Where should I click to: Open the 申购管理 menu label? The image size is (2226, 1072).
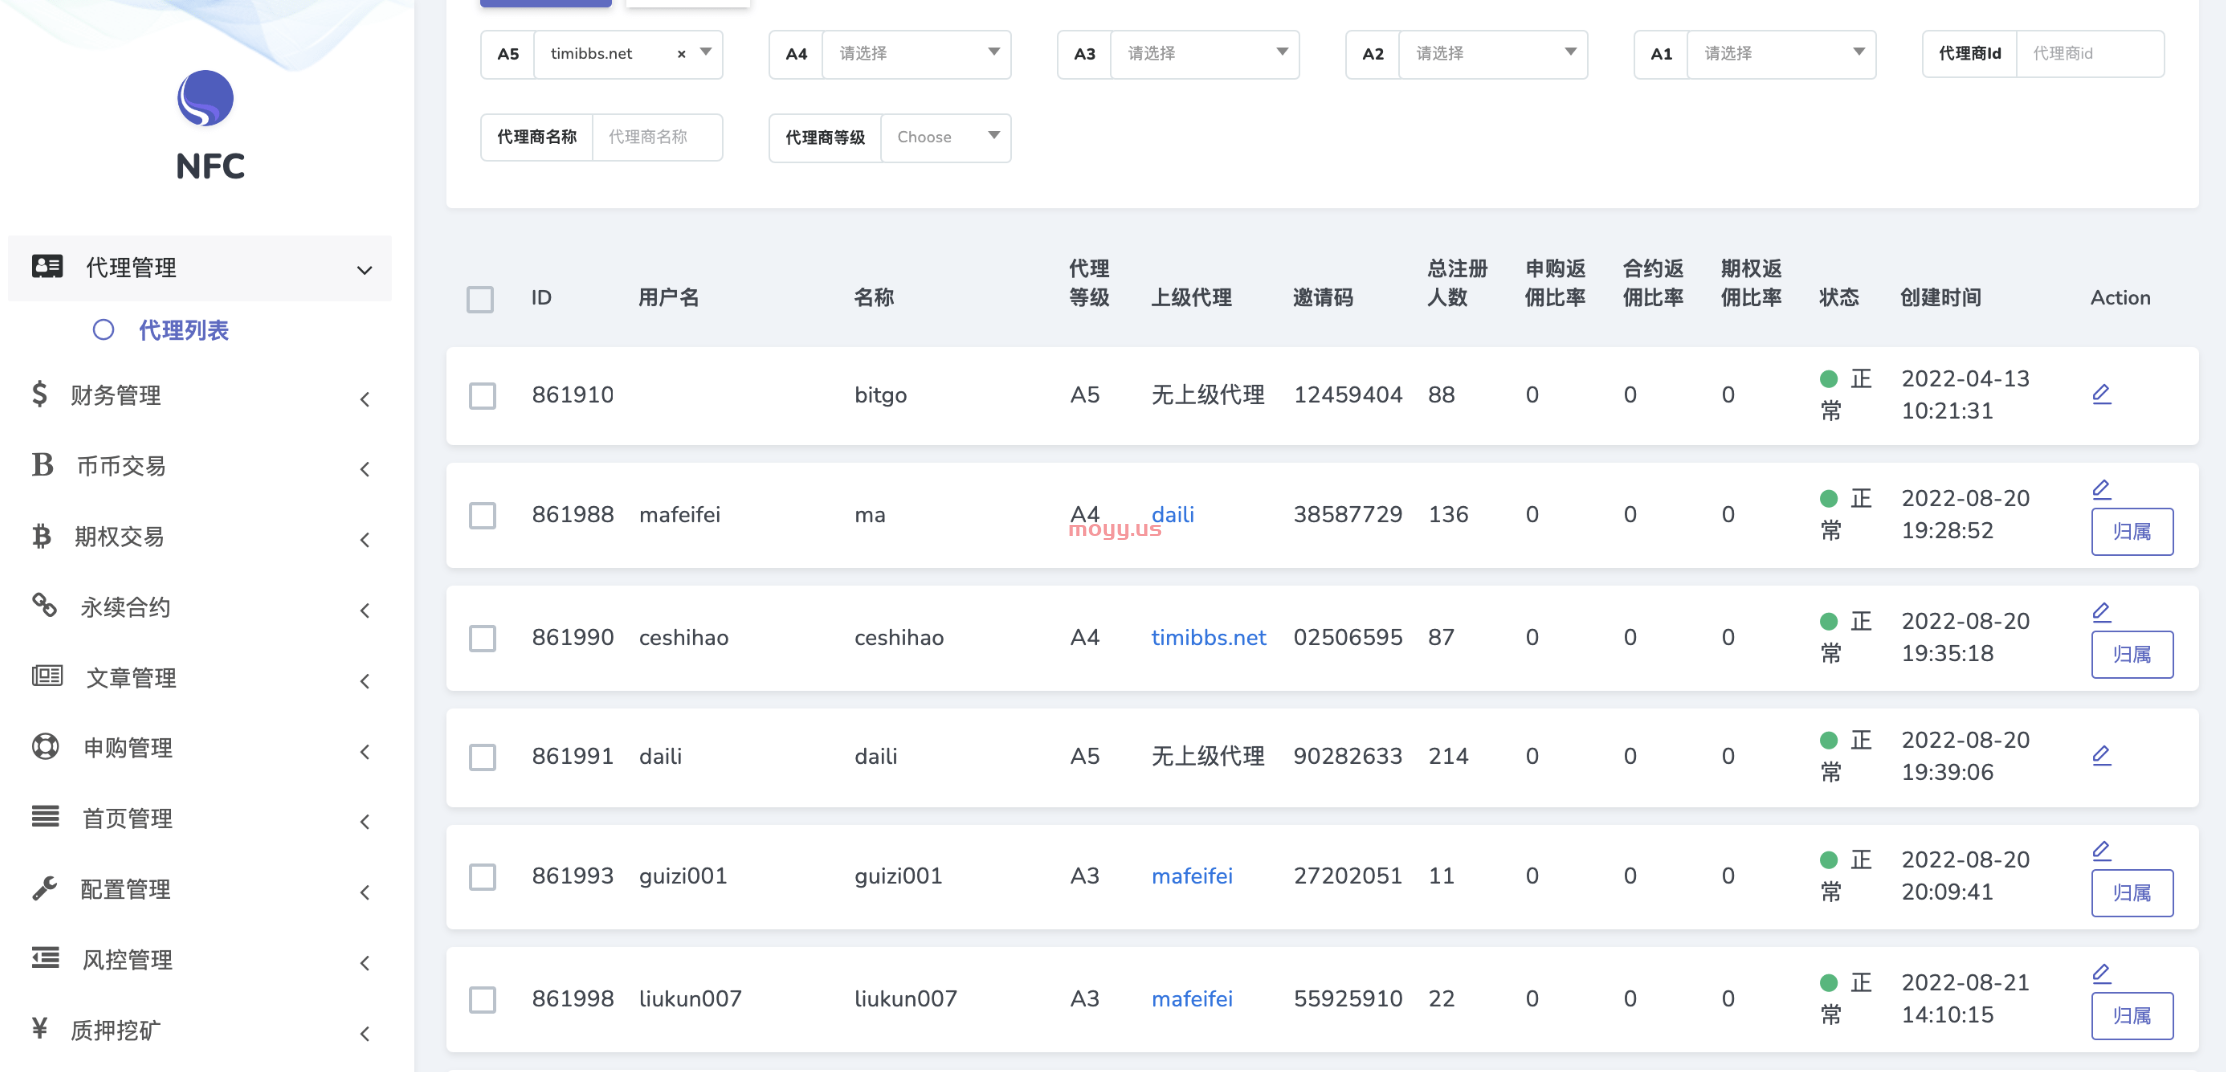click(x=128, y=748)
